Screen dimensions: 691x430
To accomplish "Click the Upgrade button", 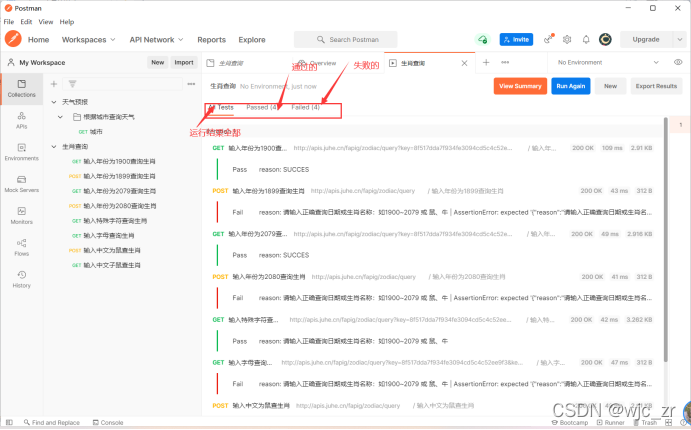I will (x=646, y=39).
